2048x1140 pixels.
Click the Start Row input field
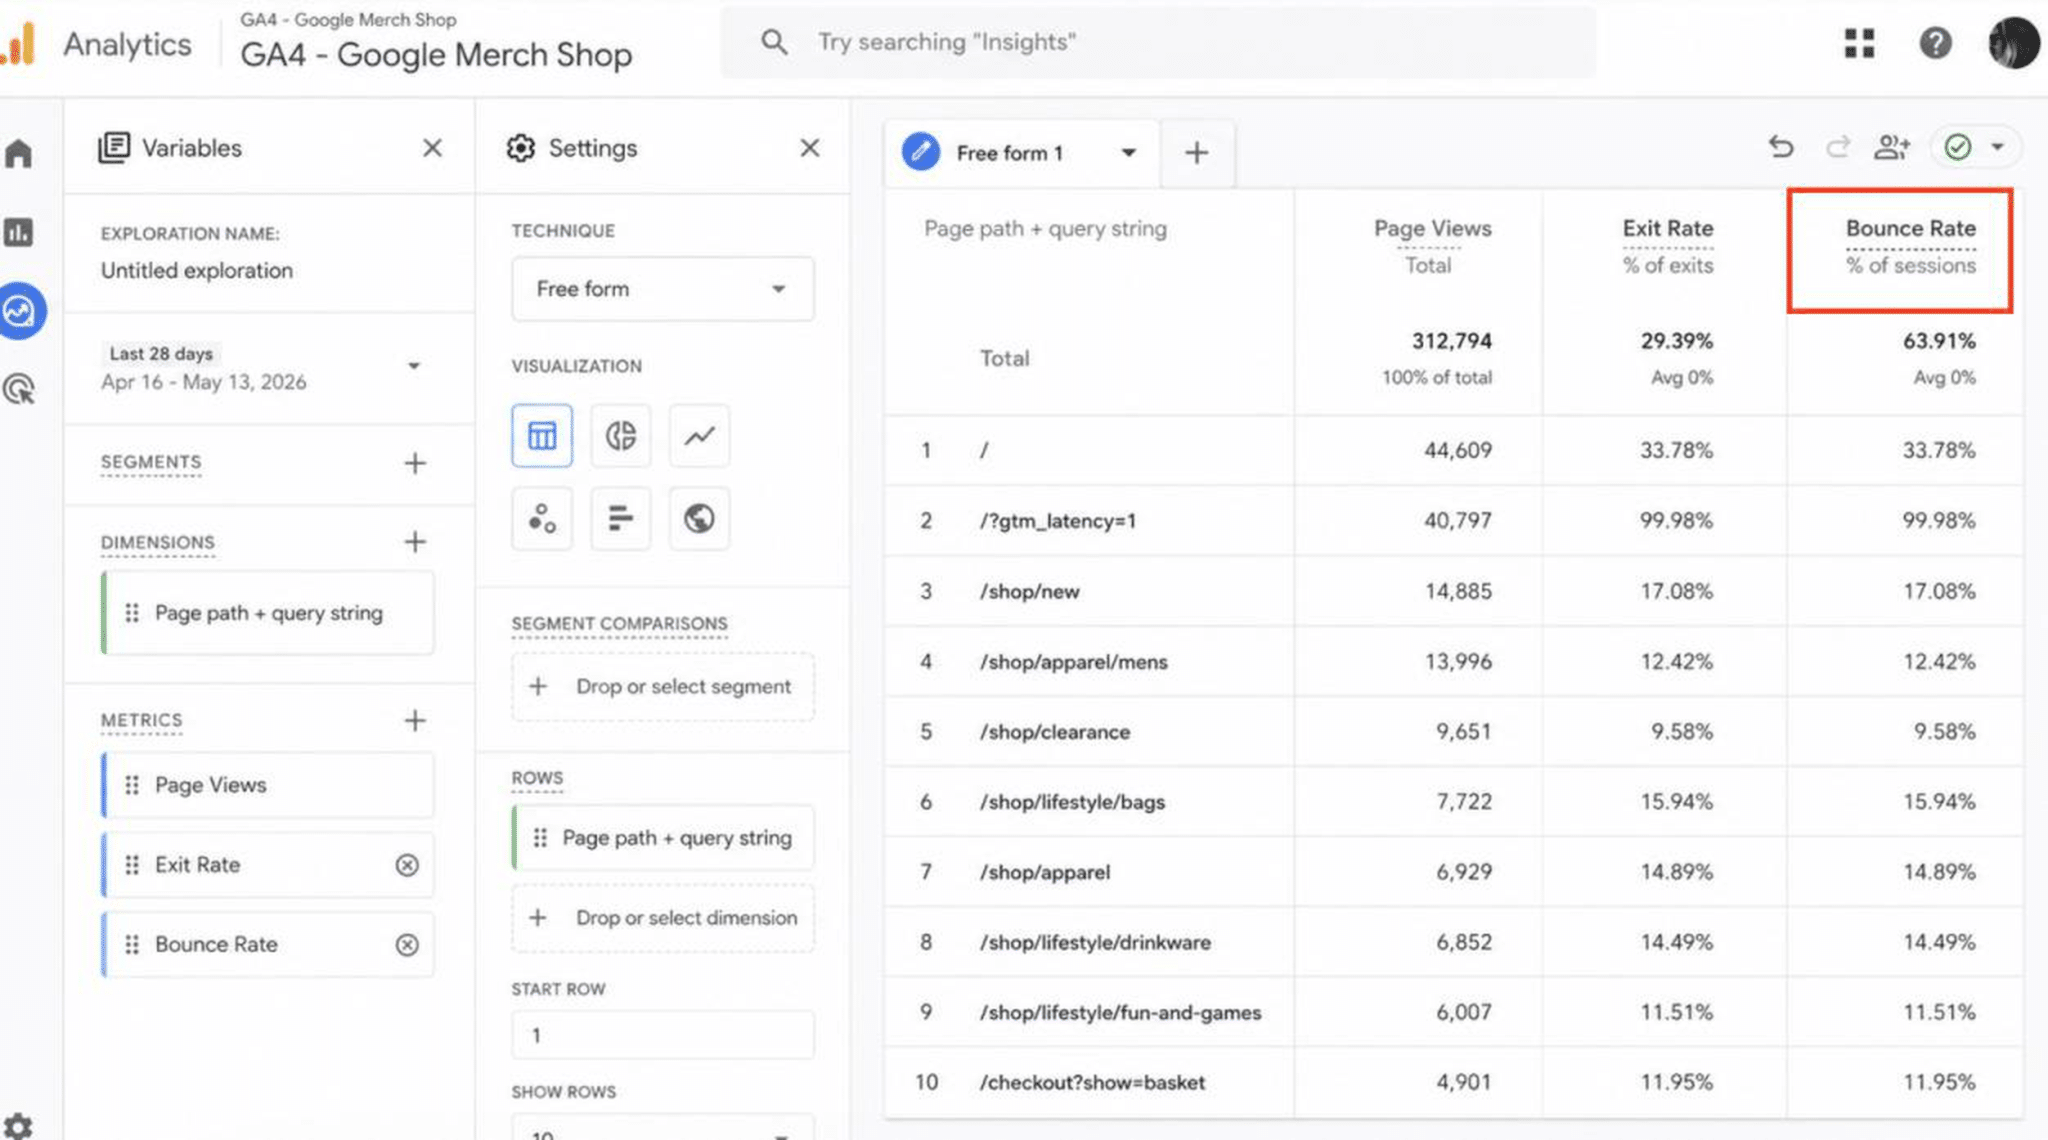[662, 1035]
